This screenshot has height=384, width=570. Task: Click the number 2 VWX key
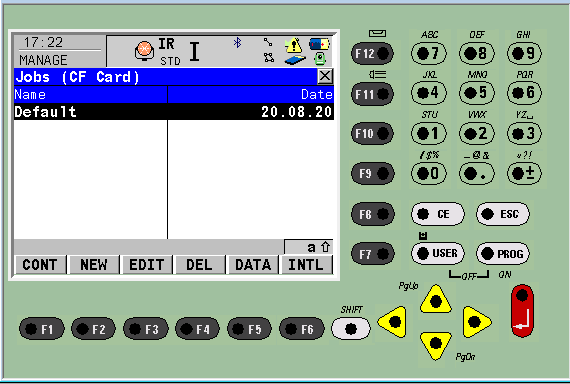[477, 133]
